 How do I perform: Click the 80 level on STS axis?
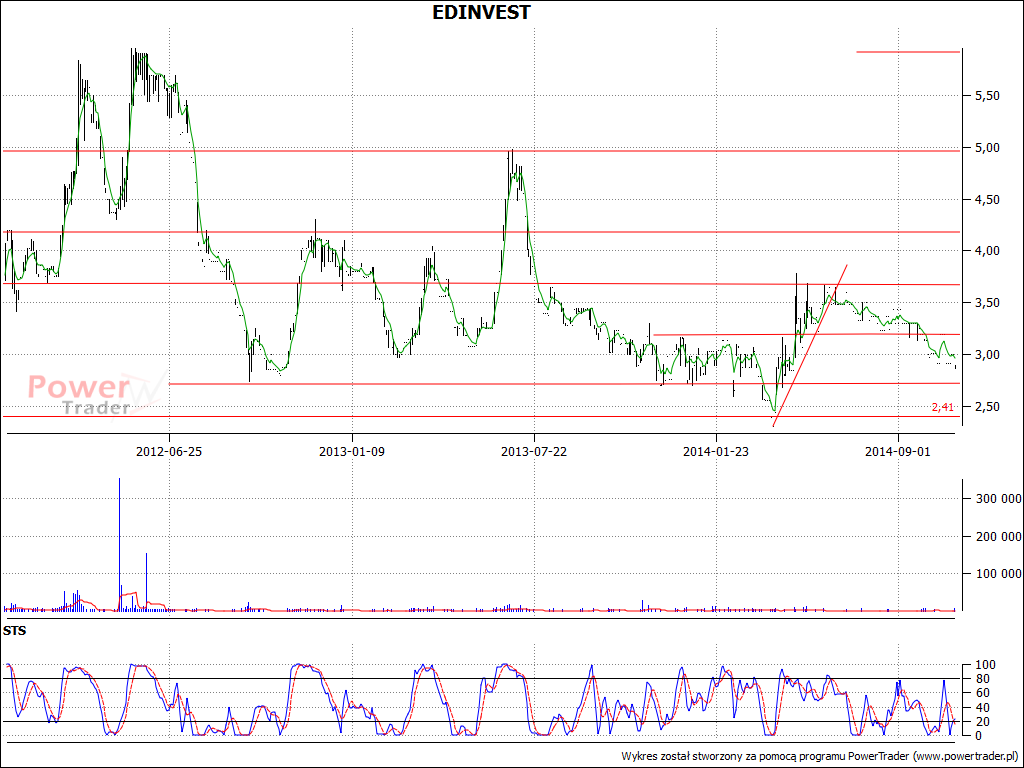[x=981, y=679]
